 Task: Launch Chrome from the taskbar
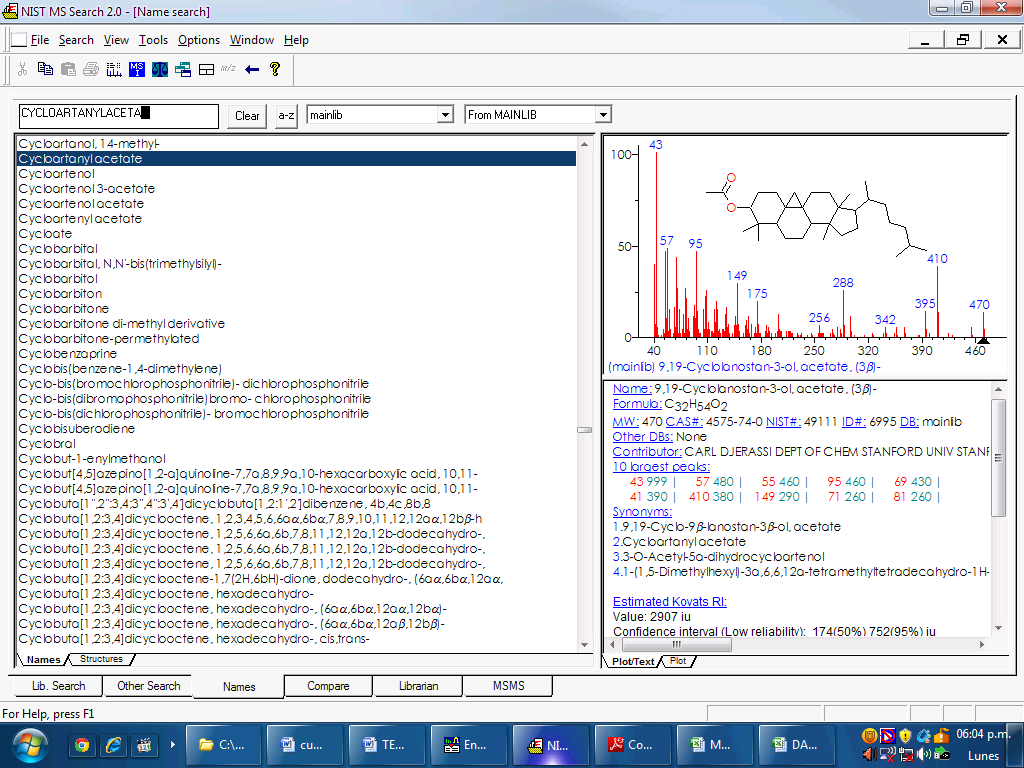[82, 745]
